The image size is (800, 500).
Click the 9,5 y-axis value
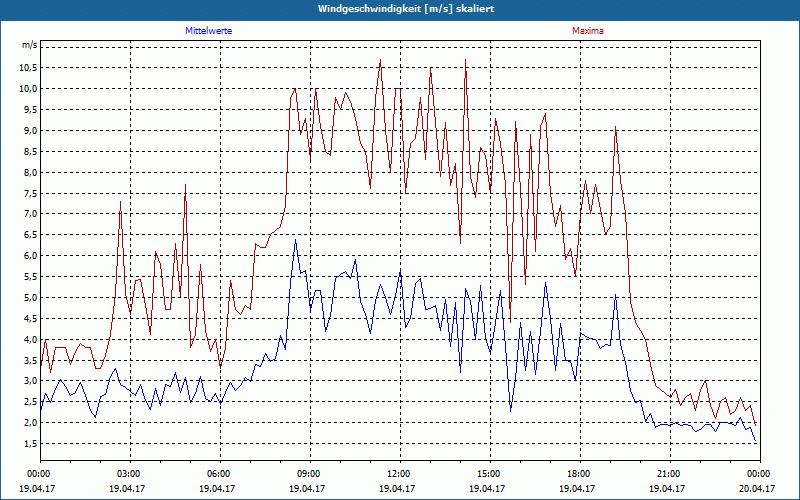click(x=30, y=110)
